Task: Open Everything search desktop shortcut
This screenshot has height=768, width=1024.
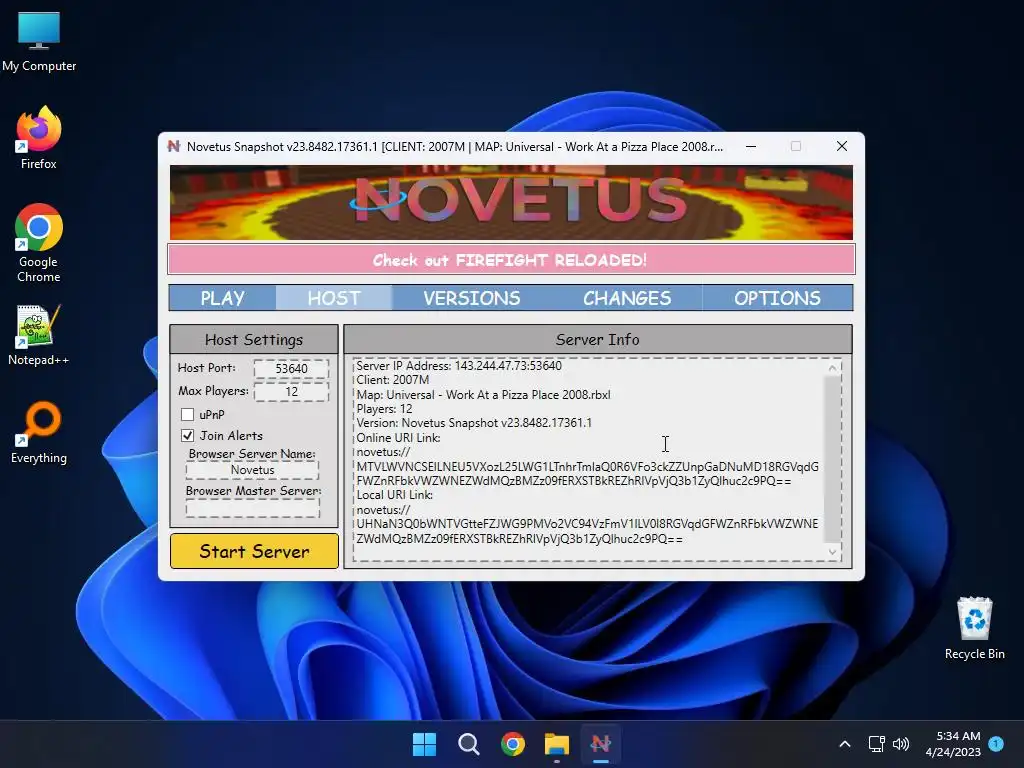Action: [39, 432]
